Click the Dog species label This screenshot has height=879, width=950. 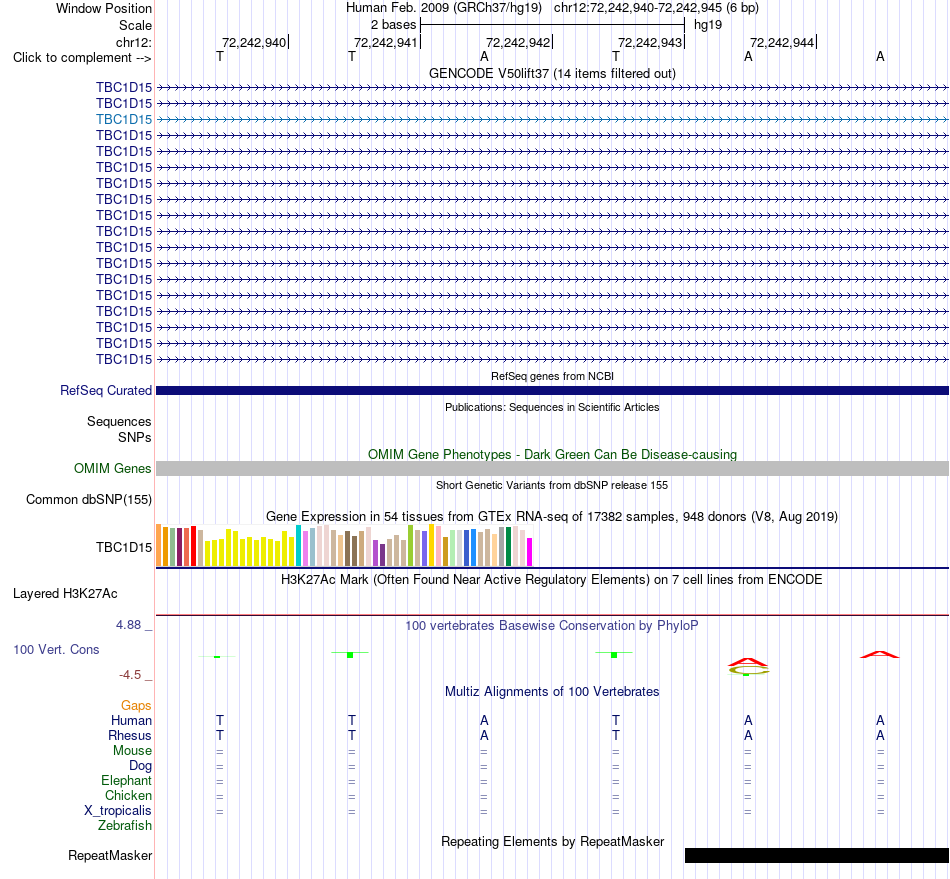pyautogui.click(x=141, y=766)
